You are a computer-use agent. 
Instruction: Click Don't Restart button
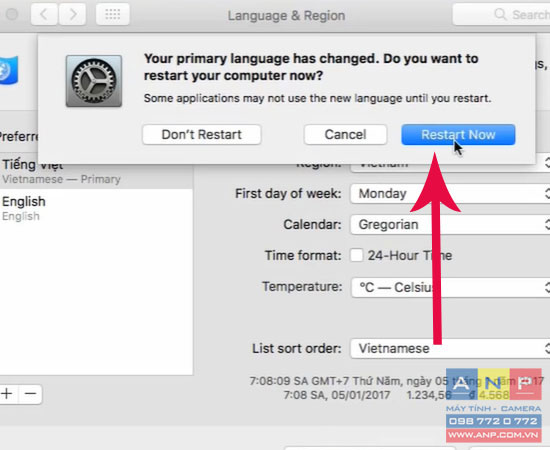tap(202, 135)
